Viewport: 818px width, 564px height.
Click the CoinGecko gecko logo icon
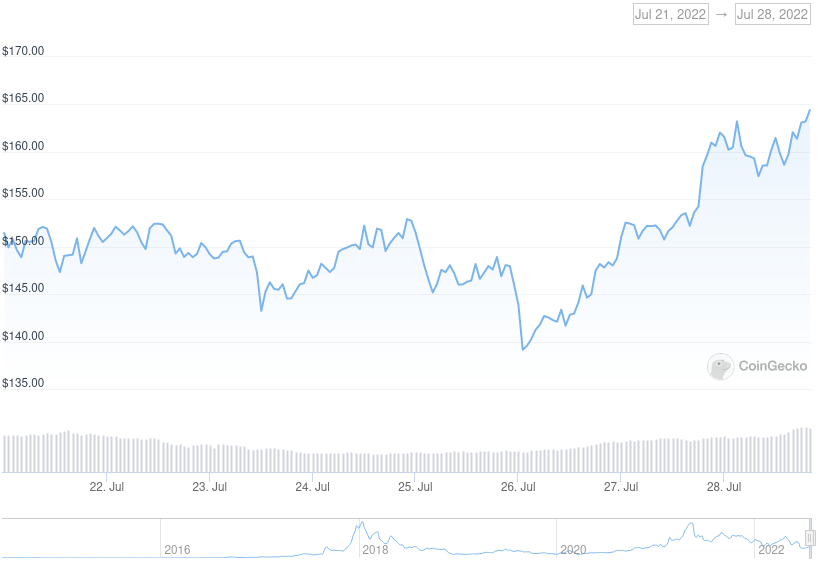click(x=720, y=367)
